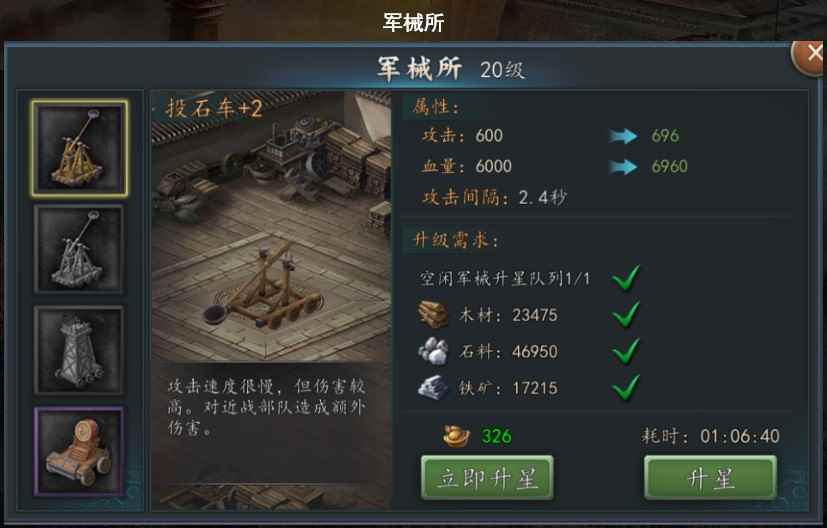Close the armory panel with X button
Image resolution: width=827 pixels, height=528 pixels.
coord(811,54)
